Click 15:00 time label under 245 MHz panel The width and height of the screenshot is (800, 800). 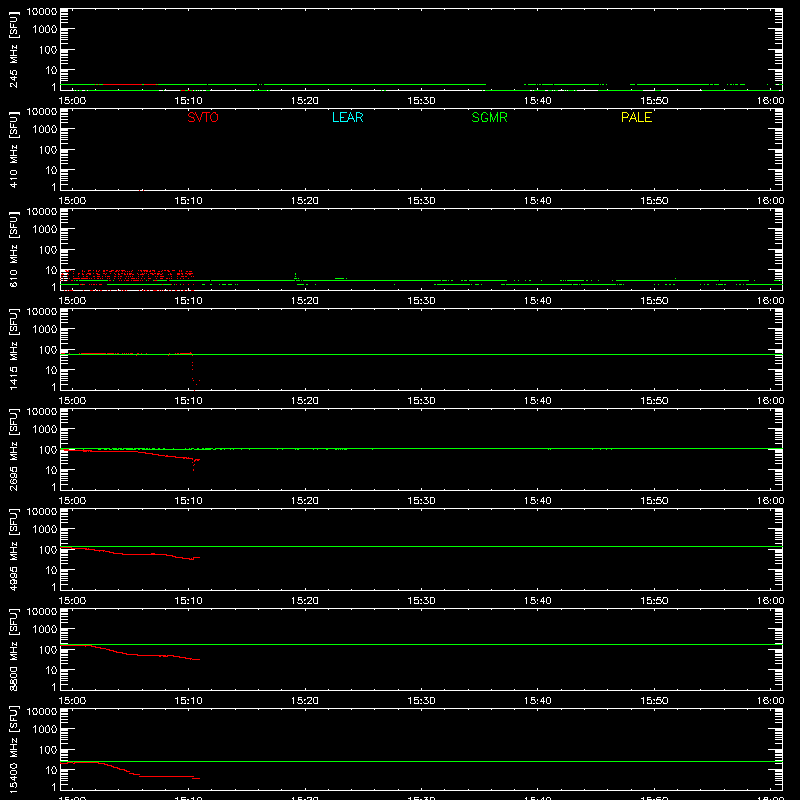click(x=72, y=101)
